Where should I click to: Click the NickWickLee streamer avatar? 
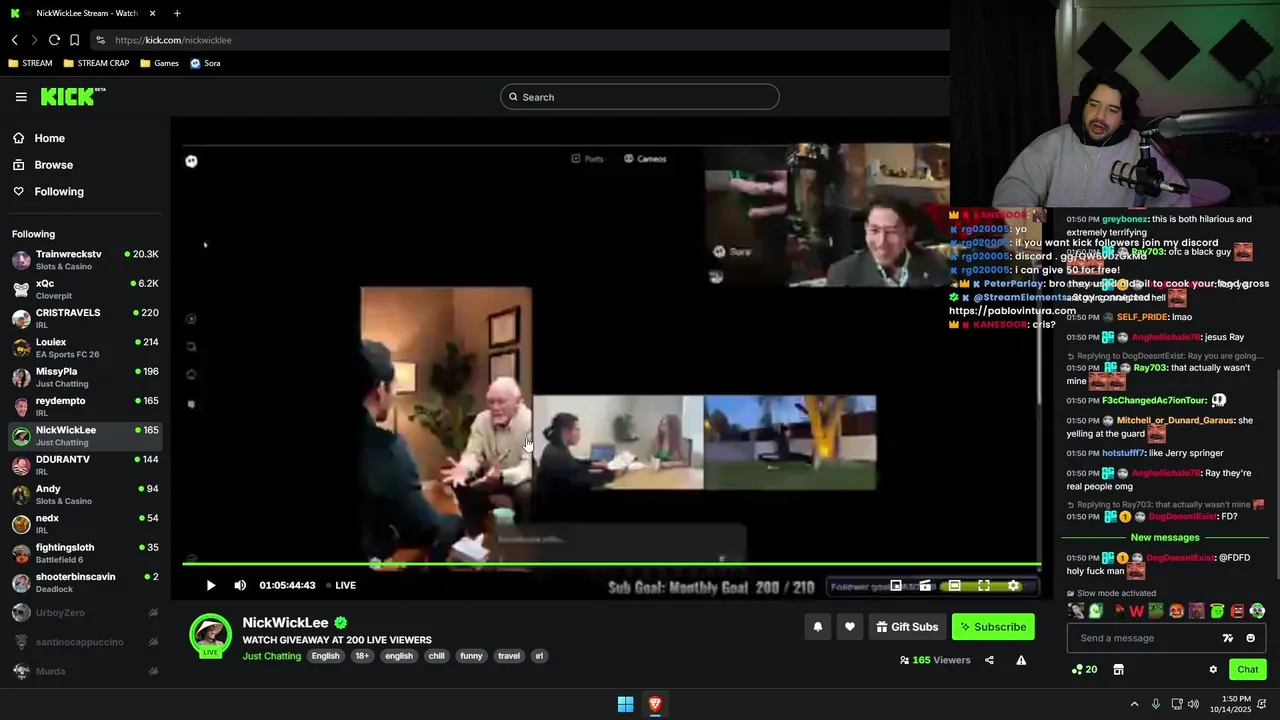point(211,636)
